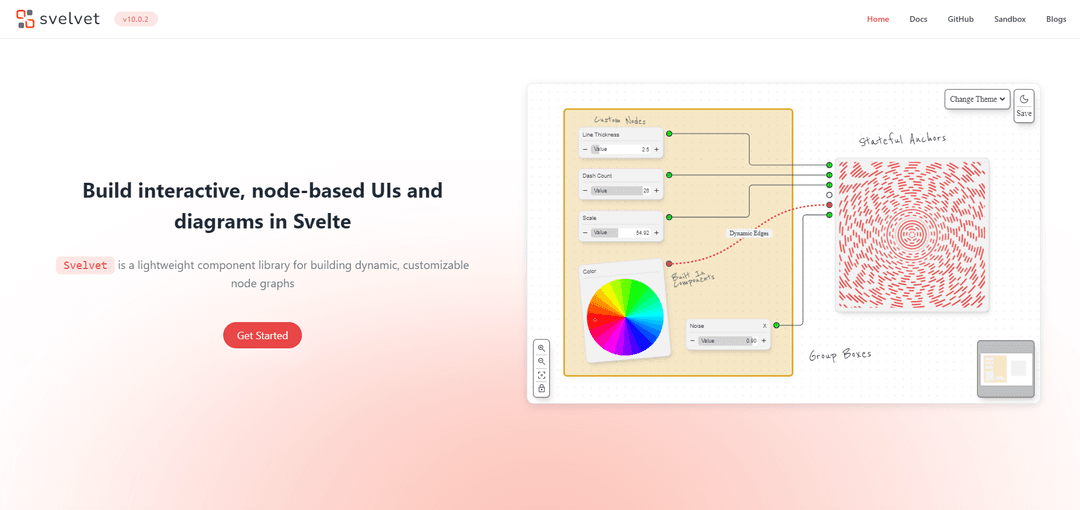1080x510 pixels.
Task: Click the fit view icon
Action: click(541, 375)
